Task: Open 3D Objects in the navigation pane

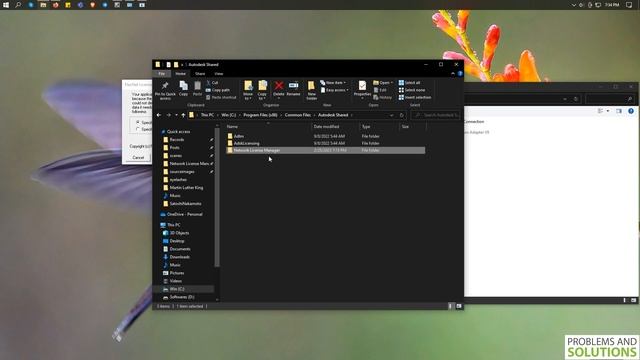Action: click(x=179, y=233)
